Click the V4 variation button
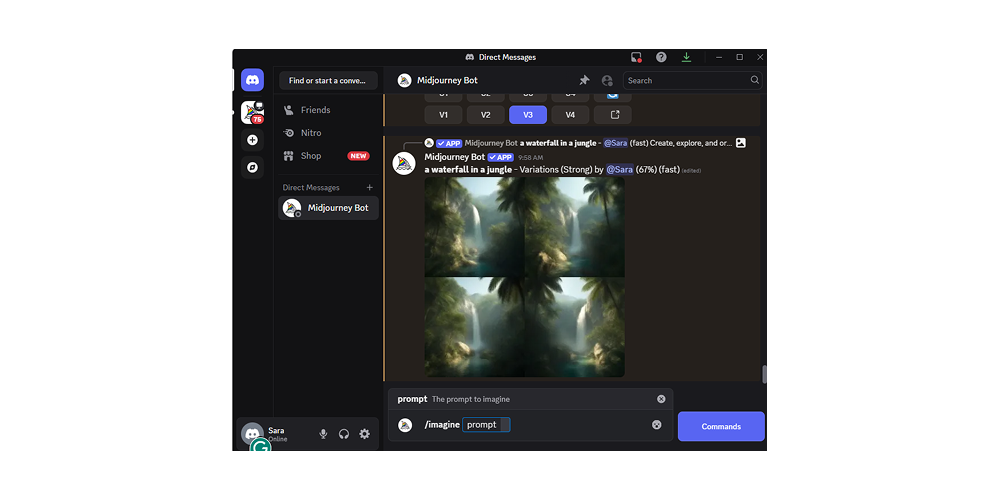Viewport: 1000px width, 500px height. [570, 115]
